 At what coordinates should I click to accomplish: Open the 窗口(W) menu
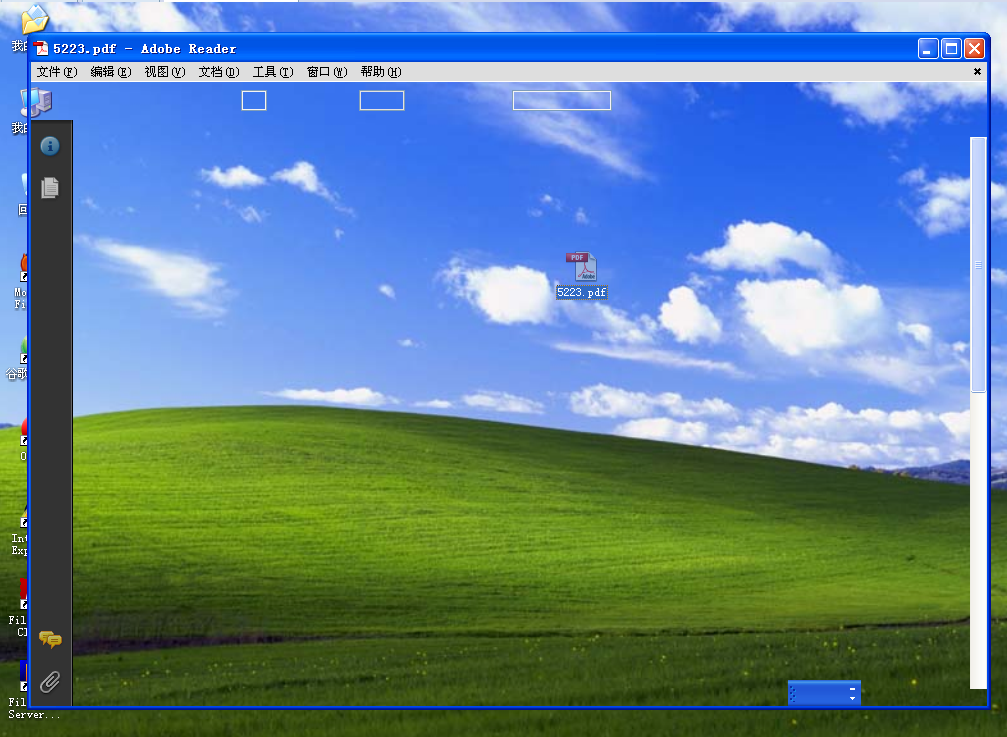click(327, 72)
